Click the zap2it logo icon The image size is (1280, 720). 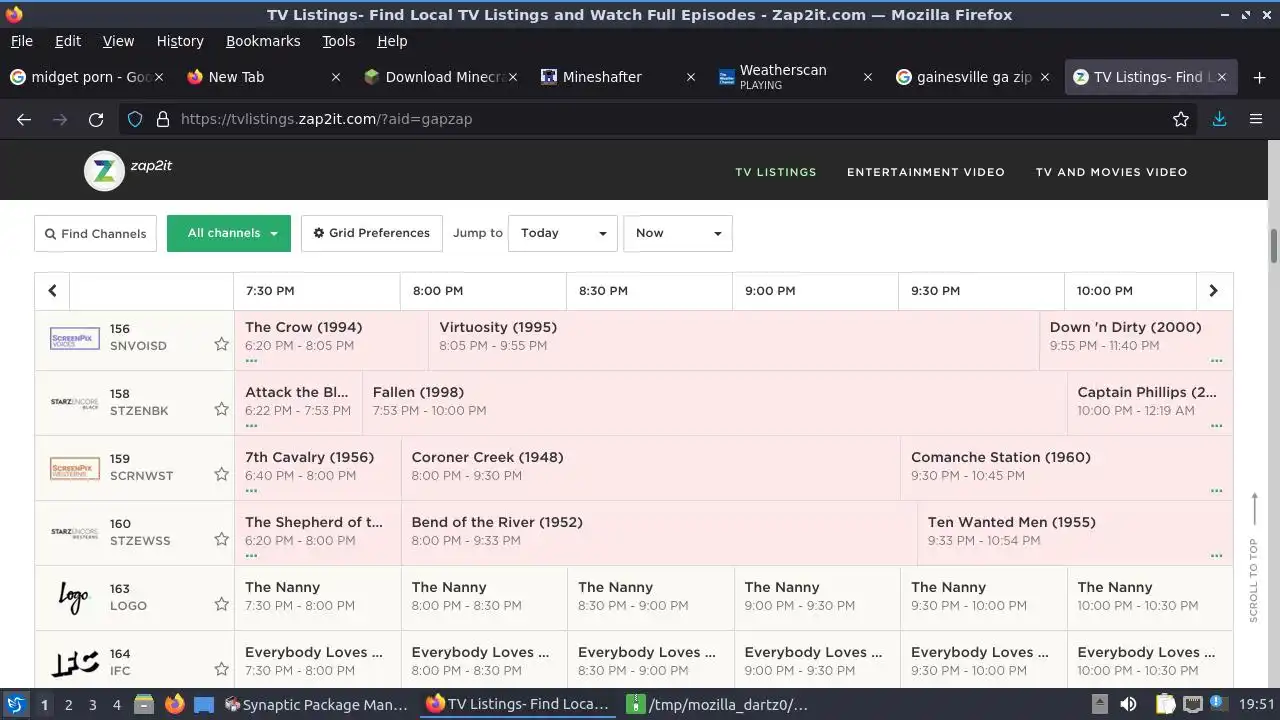click(x=104, y=171)
